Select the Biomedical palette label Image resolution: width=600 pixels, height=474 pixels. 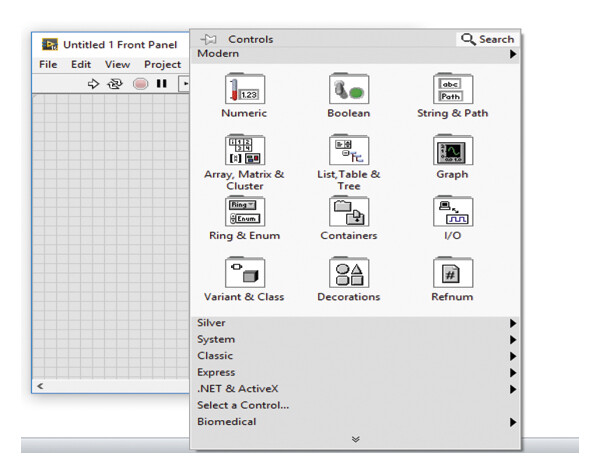[x=227, y=422]
